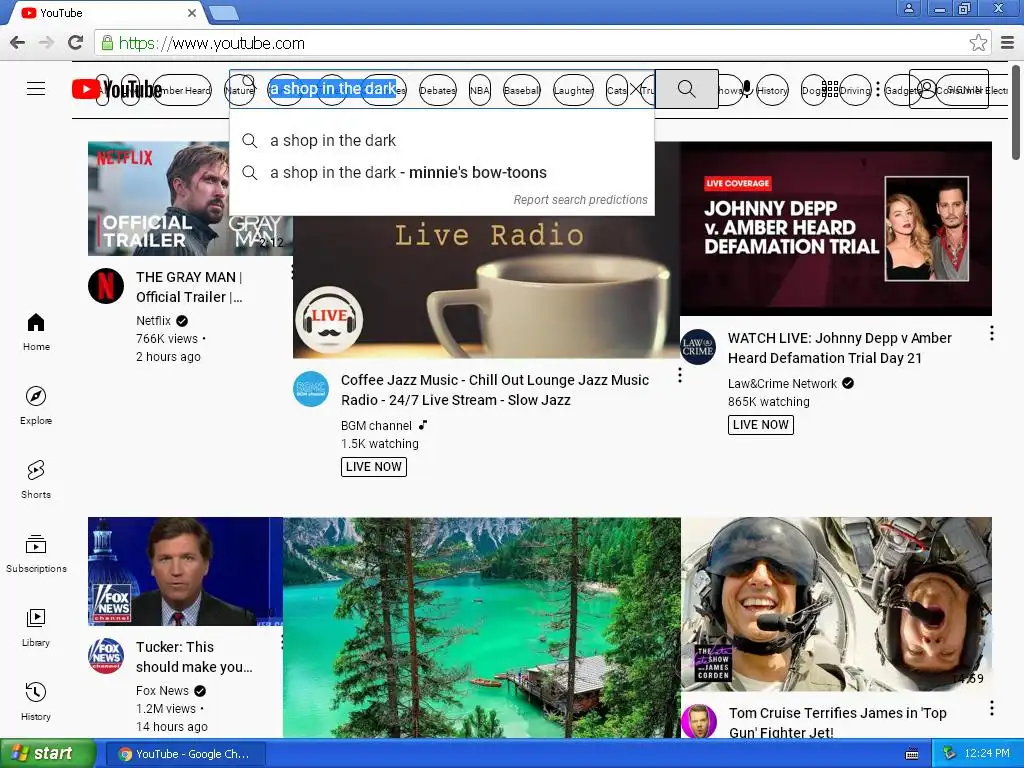The width and height of the screenshot is (1024, 768).
Task: Open the mountain lake video thumbnail
Action: [482, 627]
